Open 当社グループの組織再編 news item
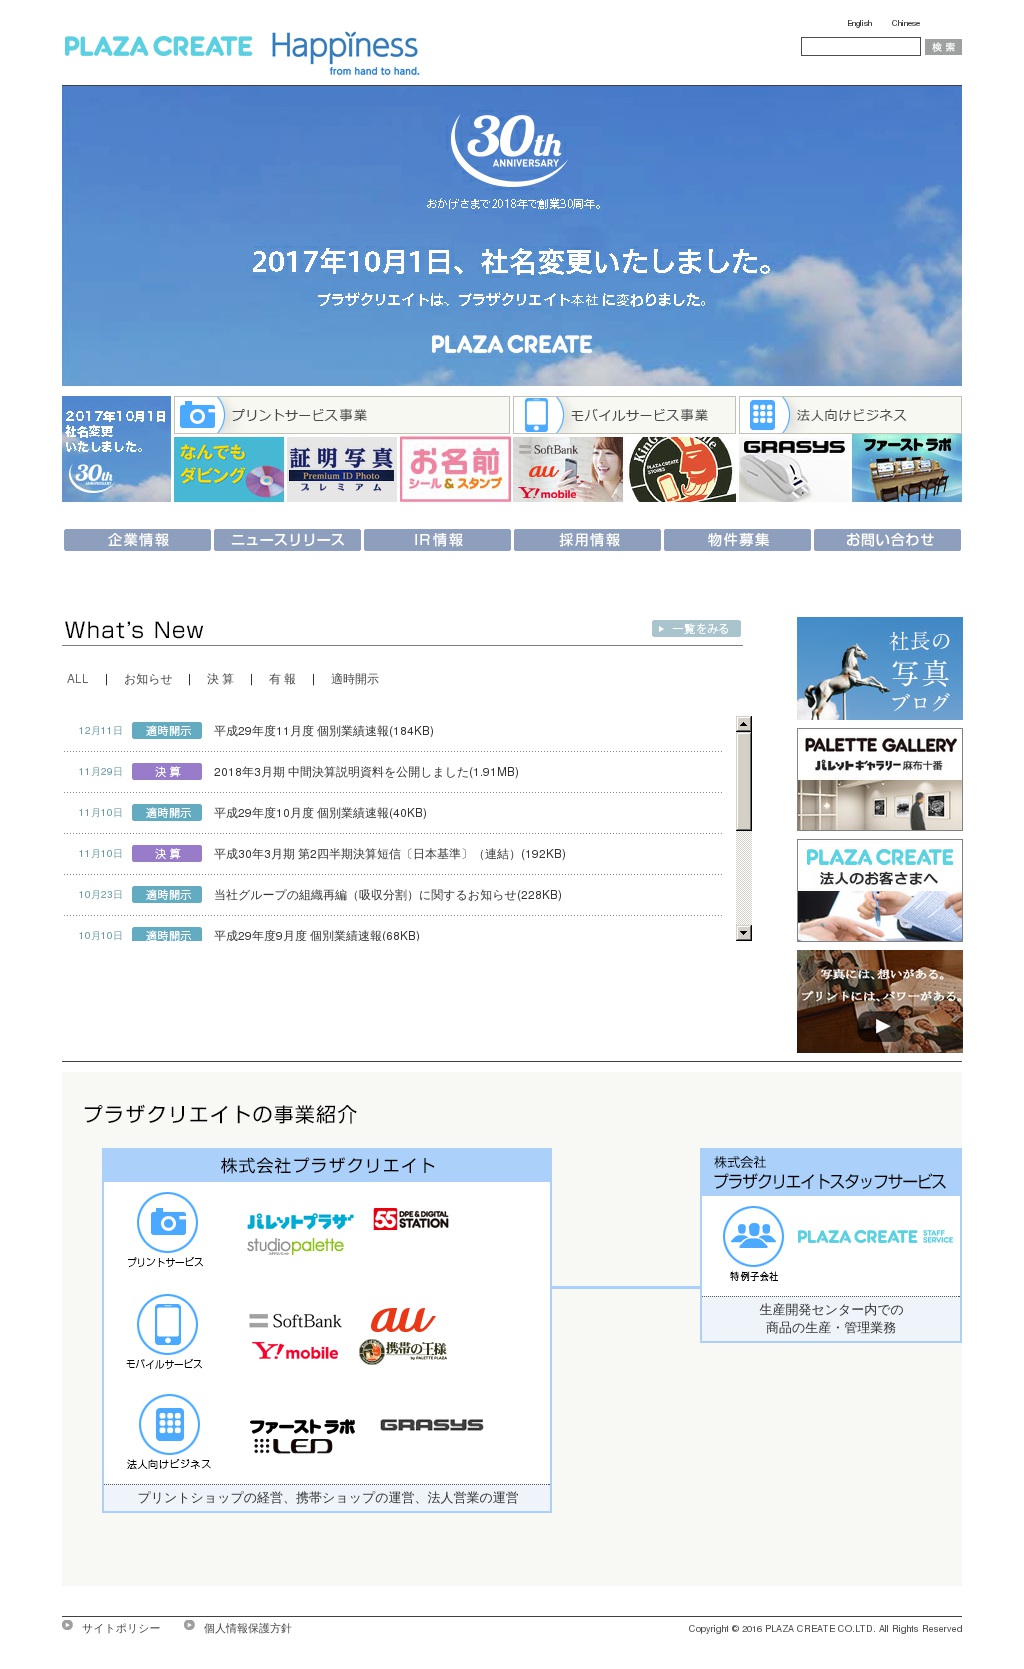The width and height of the screenshot is (1024, 1669). pyautogui.click(x=388, y=895)
